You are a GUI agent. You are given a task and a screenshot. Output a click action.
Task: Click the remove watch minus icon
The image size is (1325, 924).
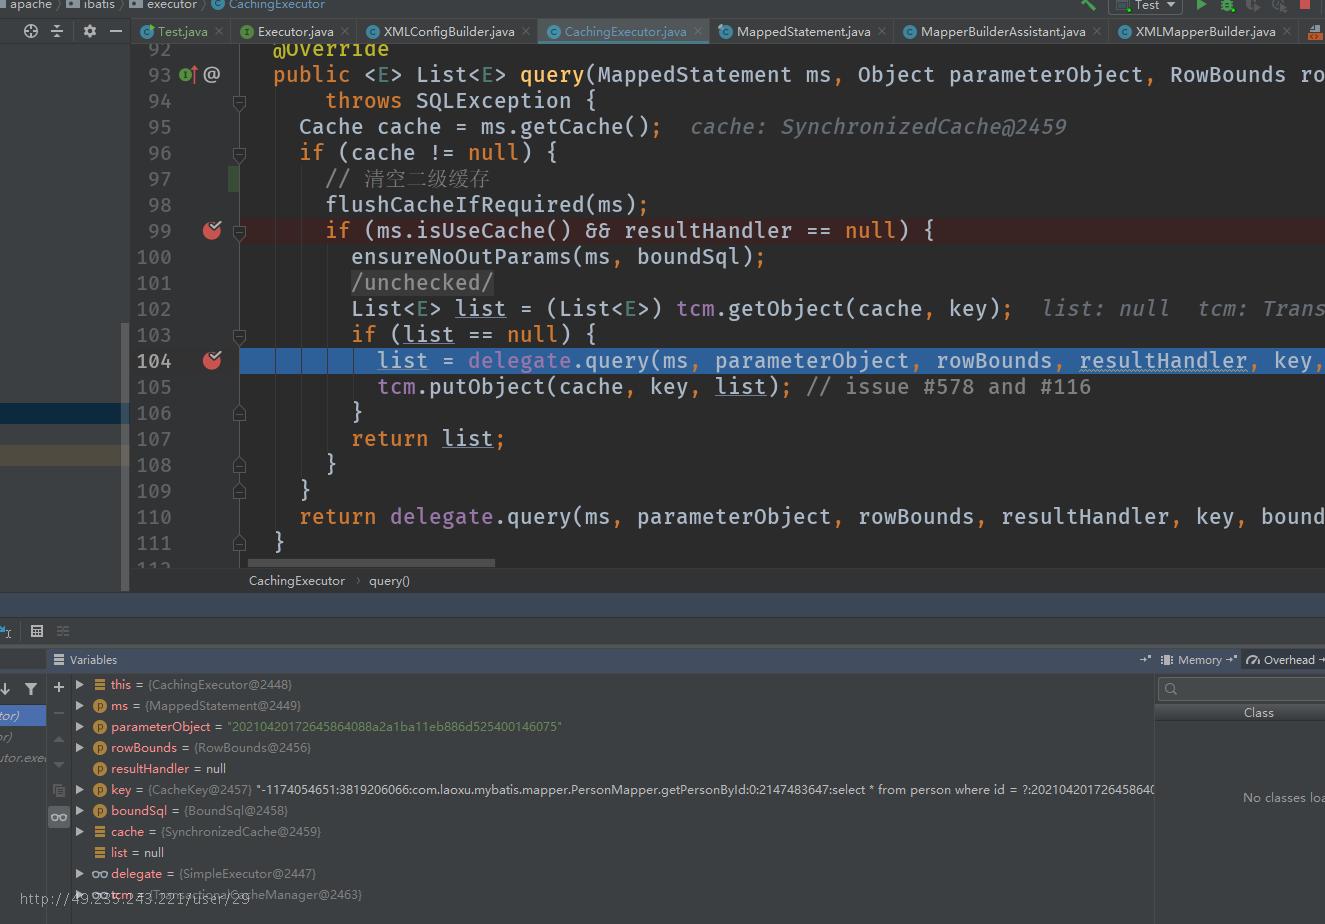59,712
